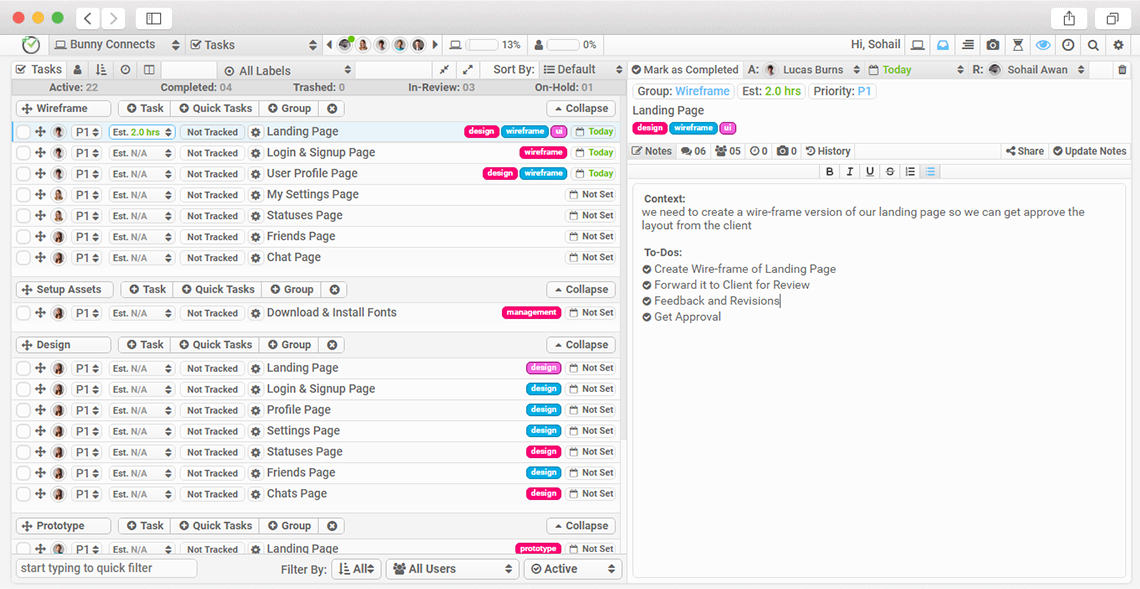The image size is (1140, 589).
Task: Open reviewer Sohail Awan dropdown
Action: [x=1037, y=70]
